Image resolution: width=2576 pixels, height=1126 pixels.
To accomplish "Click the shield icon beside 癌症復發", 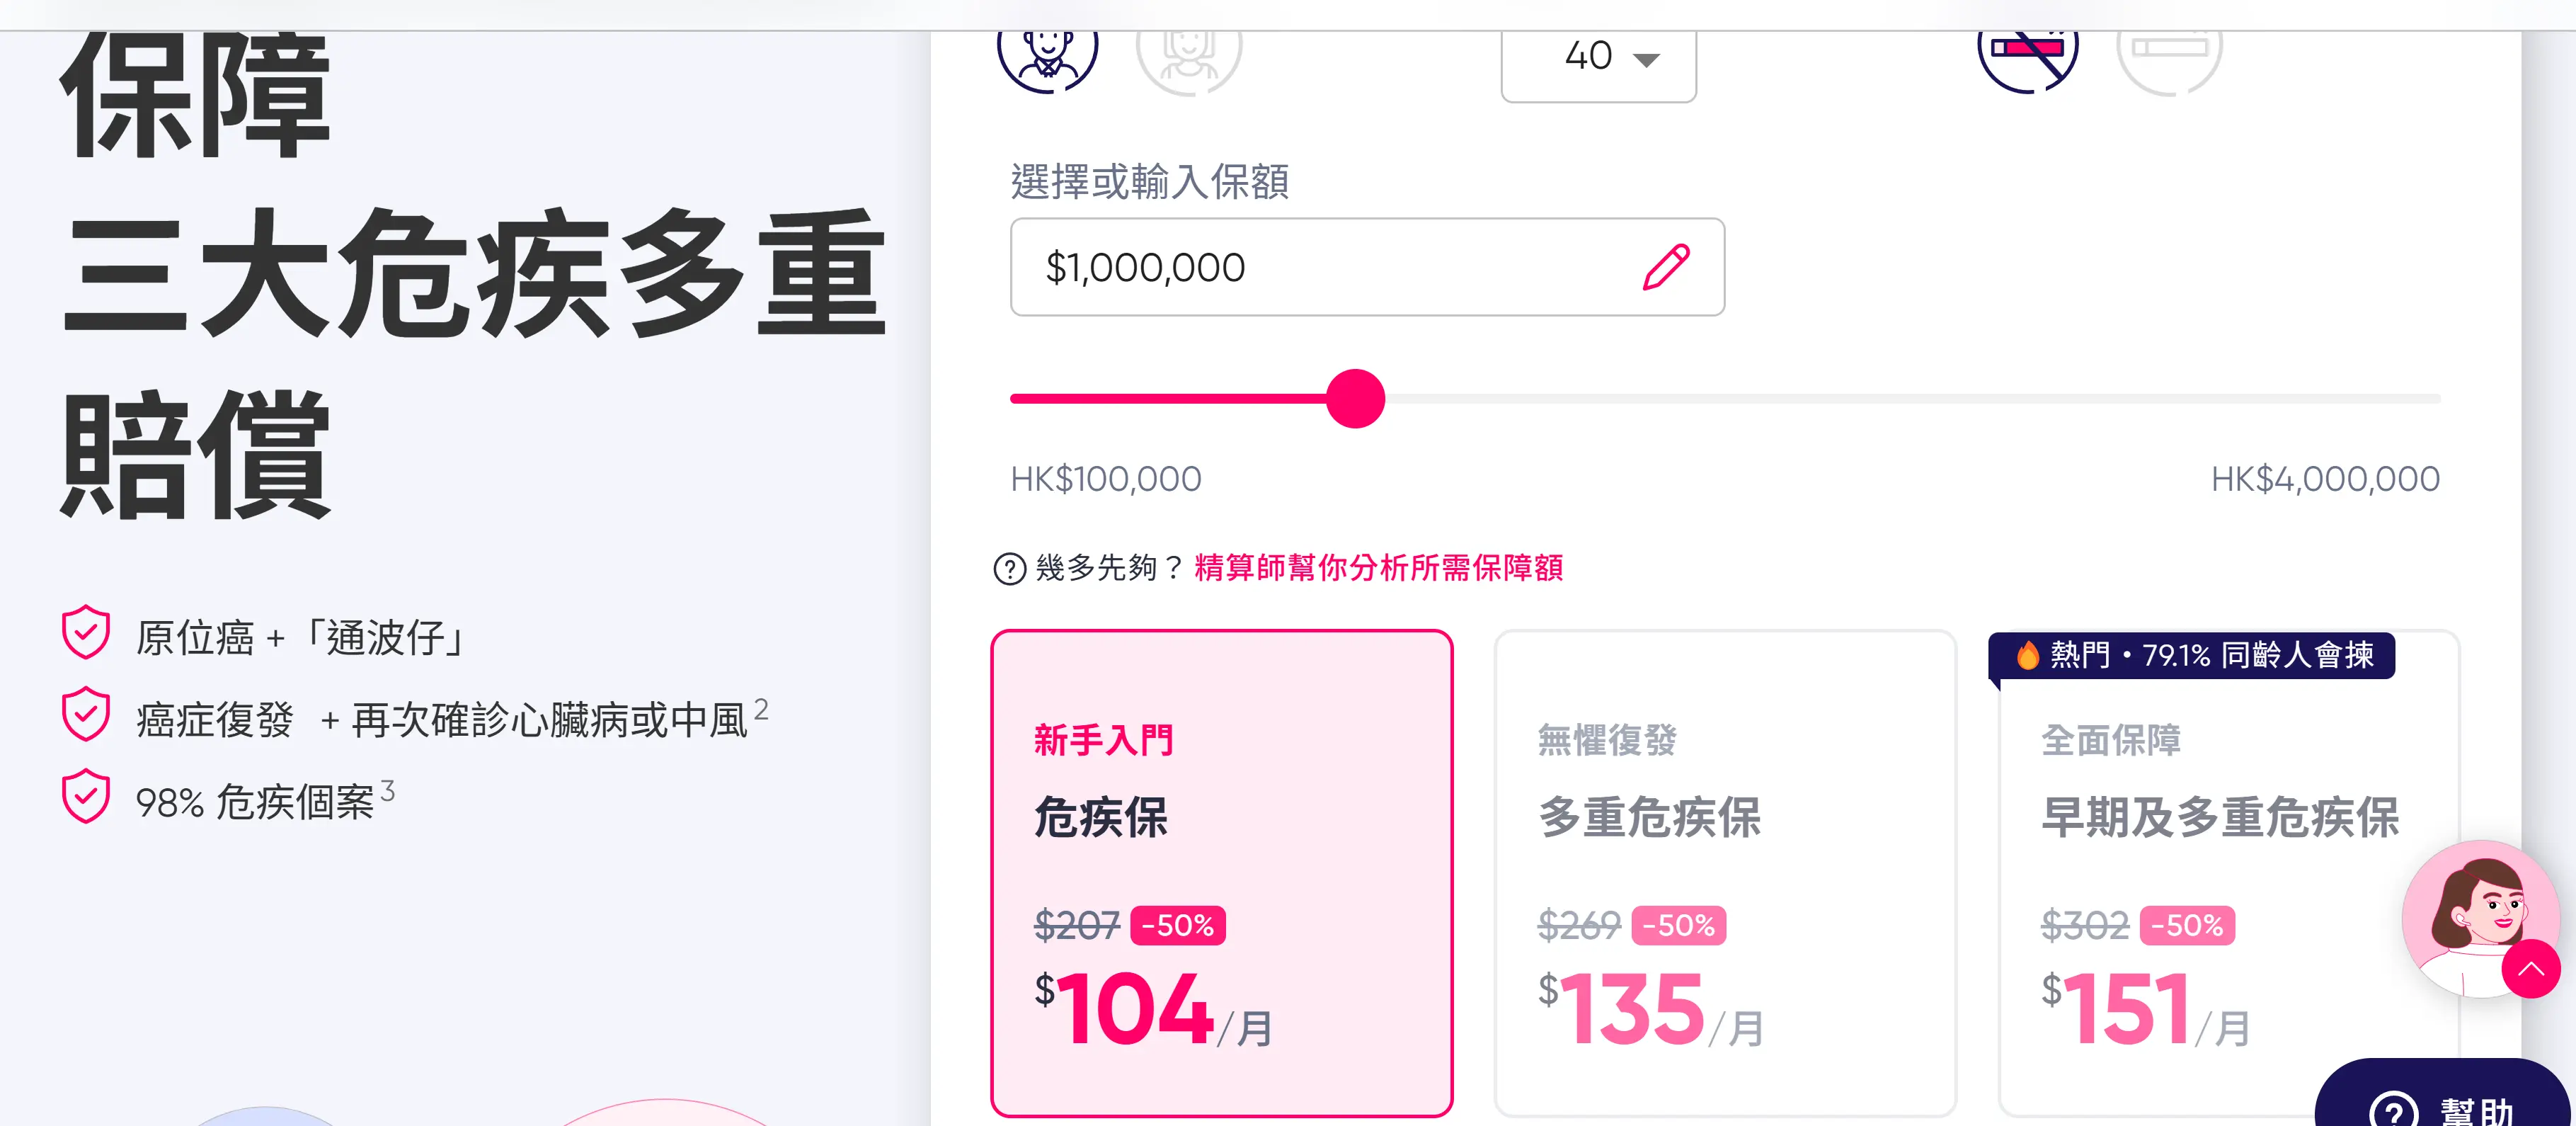I will coord(86,714).
